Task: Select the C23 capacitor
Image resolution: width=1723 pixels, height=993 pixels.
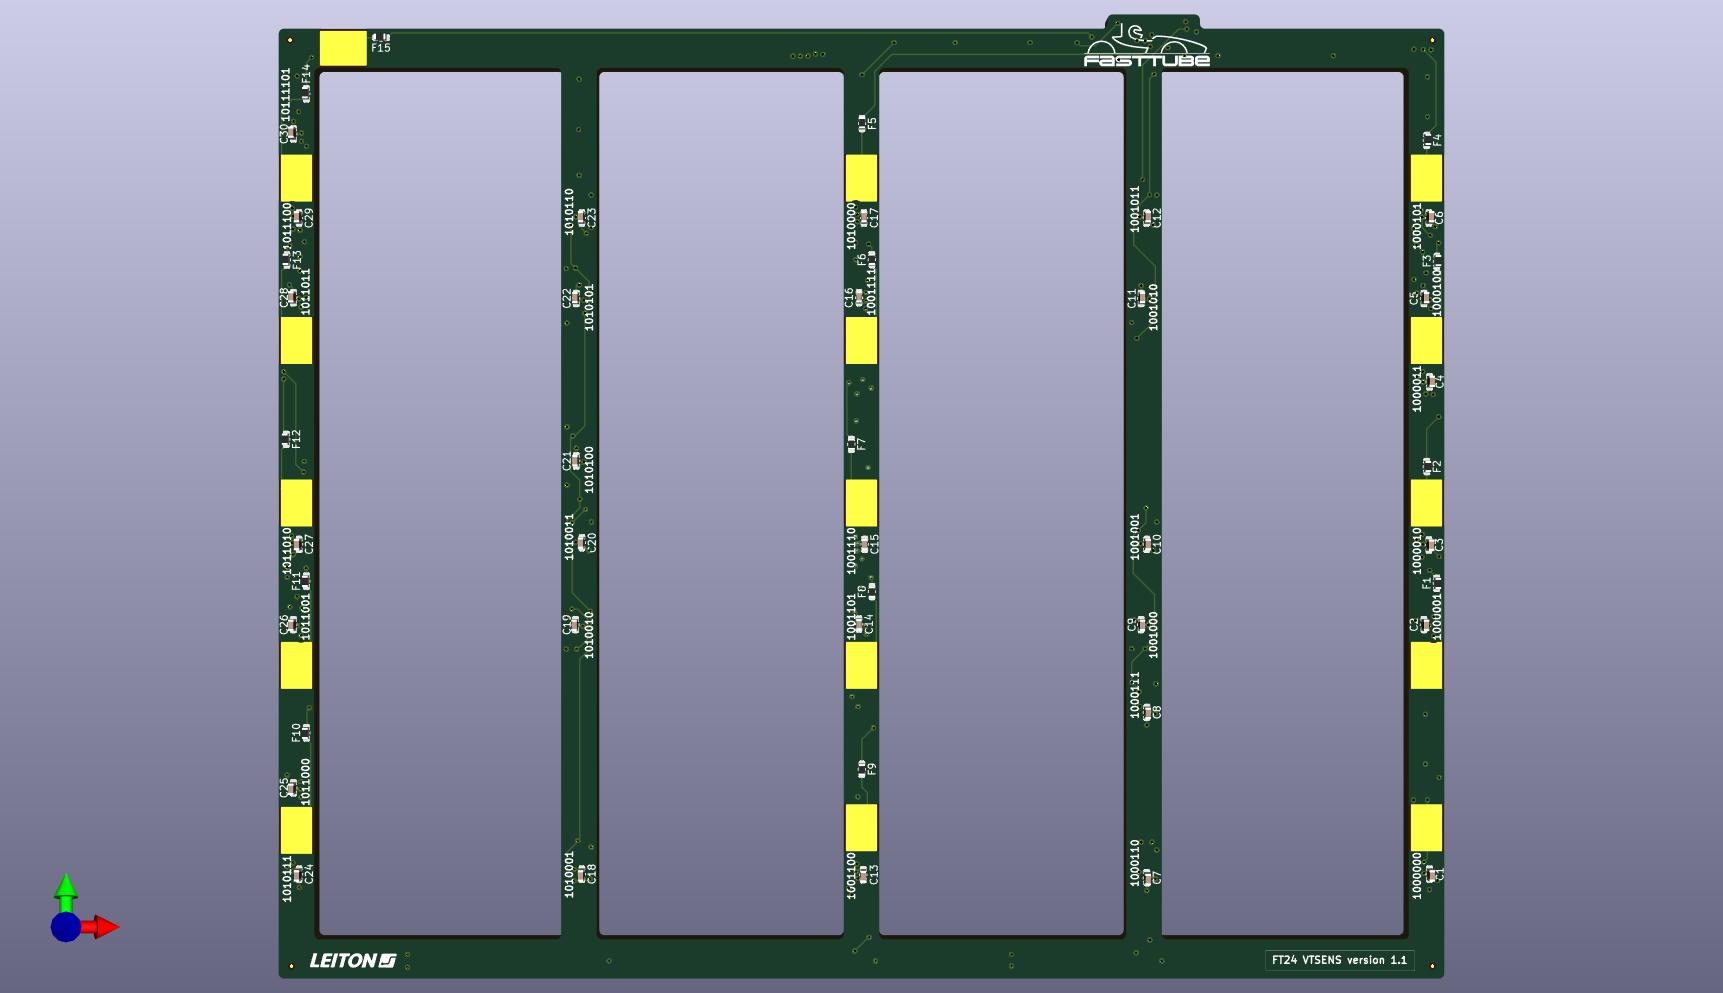Action: [x=583, y=217]
